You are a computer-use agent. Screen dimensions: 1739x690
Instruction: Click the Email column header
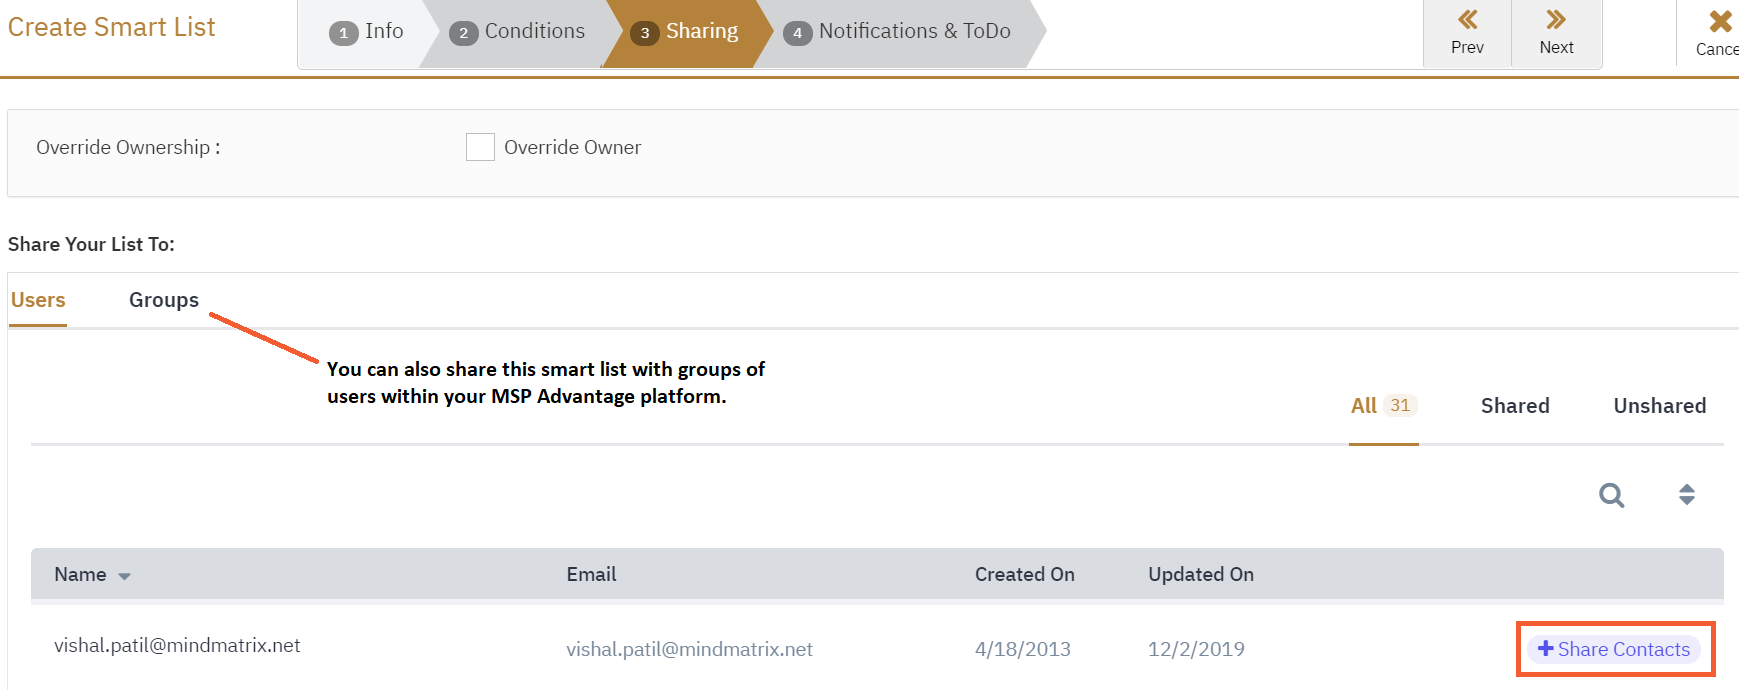(x=591, y=575)
